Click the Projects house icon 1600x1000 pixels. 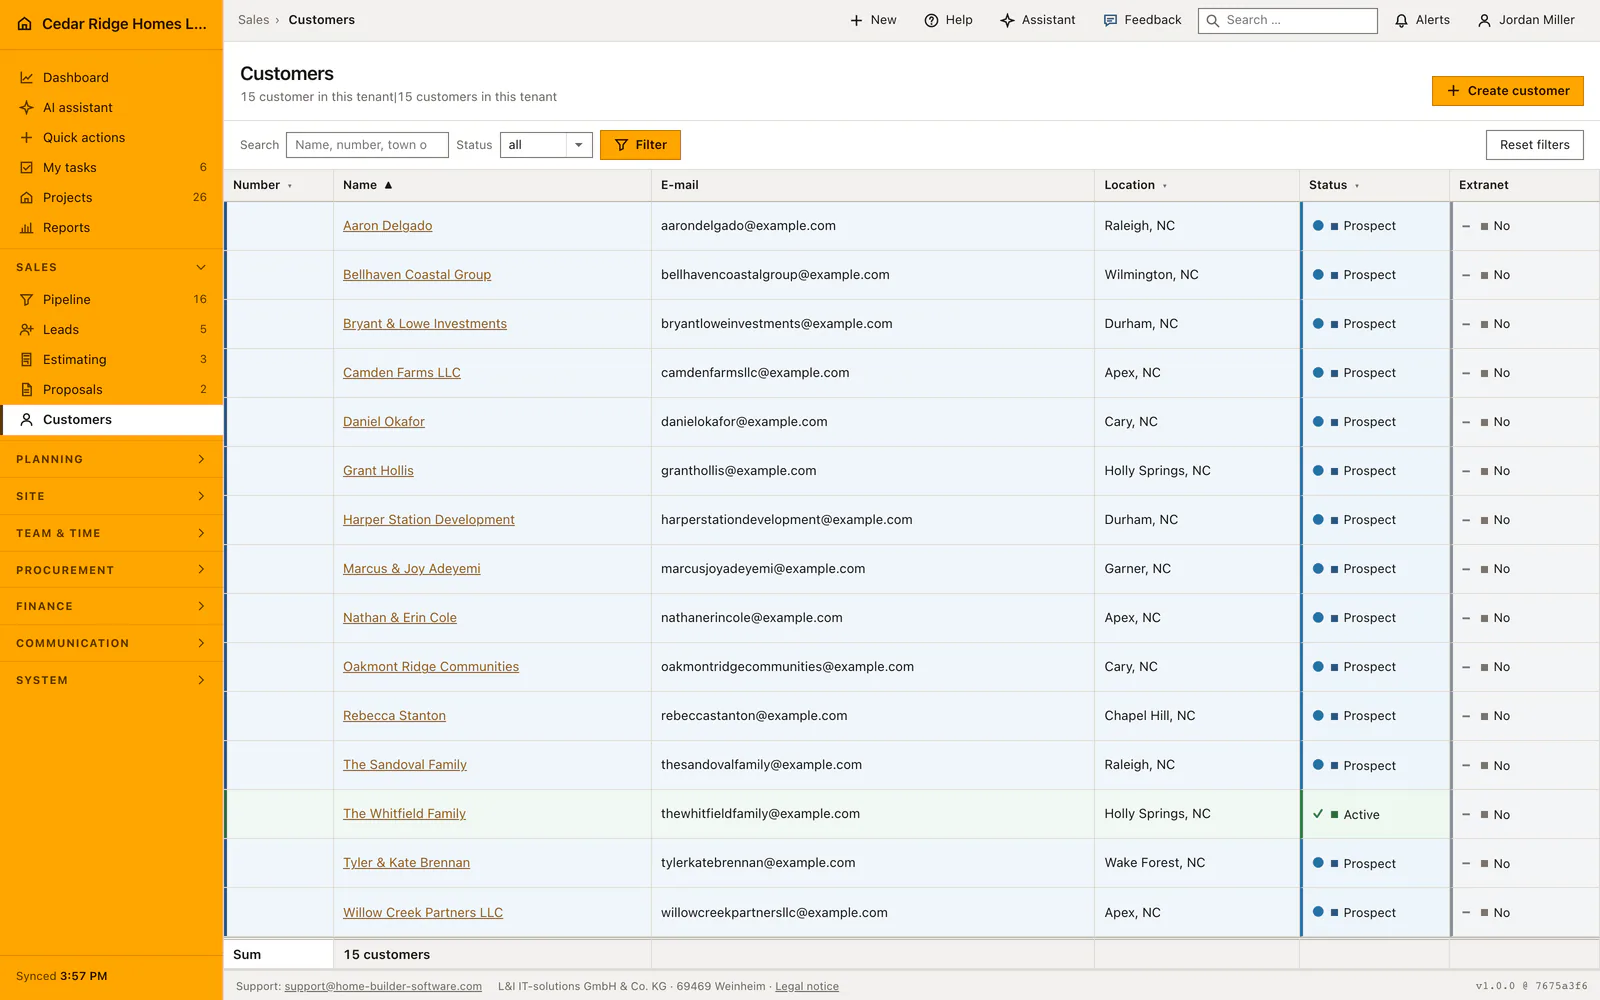pyautogui.click(x=27, y=198)
